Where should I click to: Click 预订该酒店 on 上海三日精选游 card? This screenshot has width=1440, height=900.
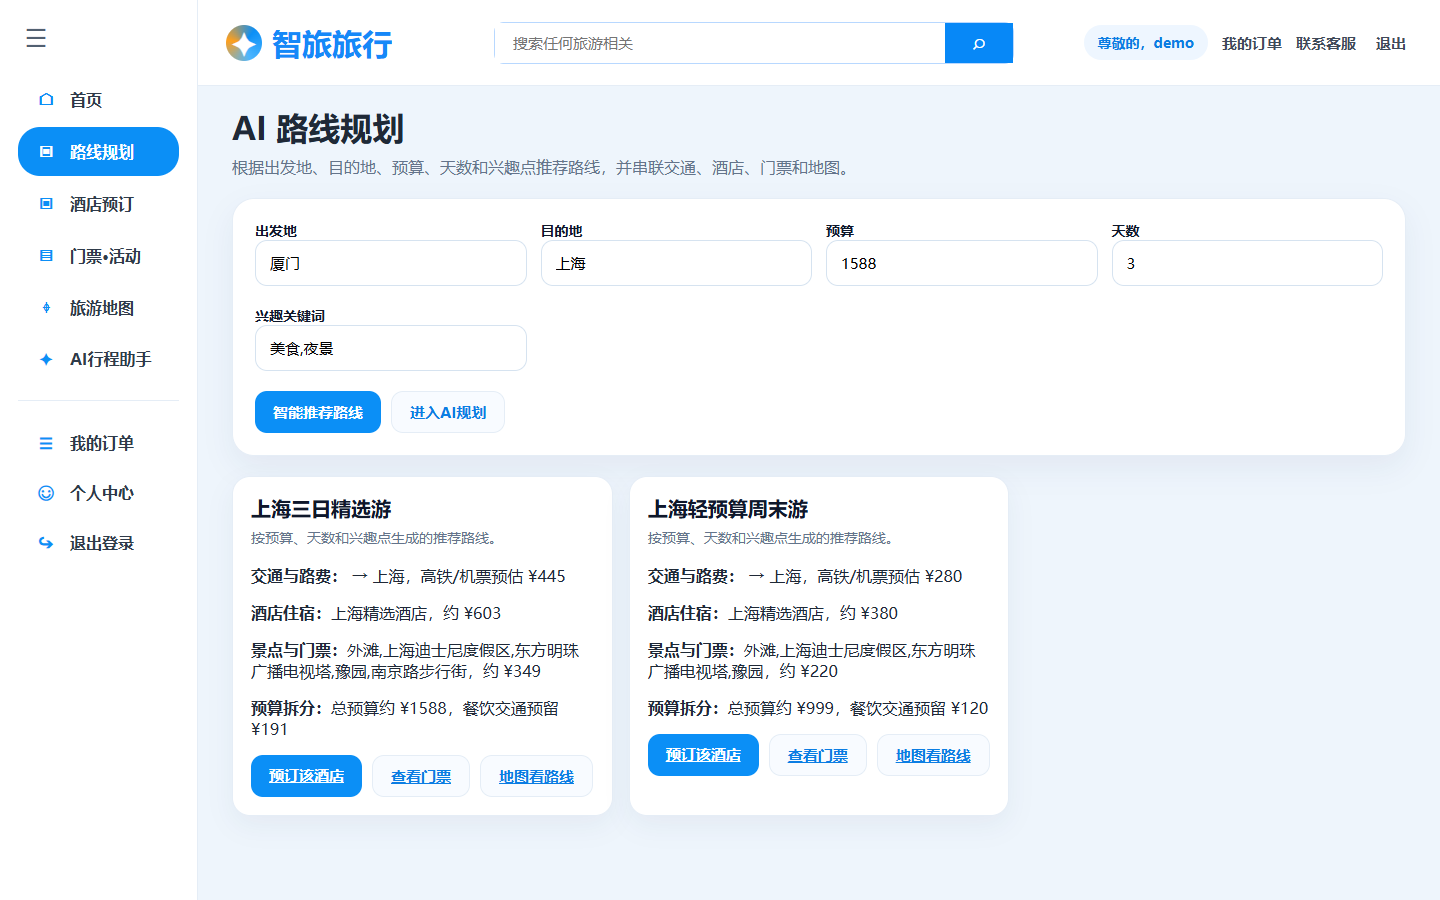click(x=306, y=776)
